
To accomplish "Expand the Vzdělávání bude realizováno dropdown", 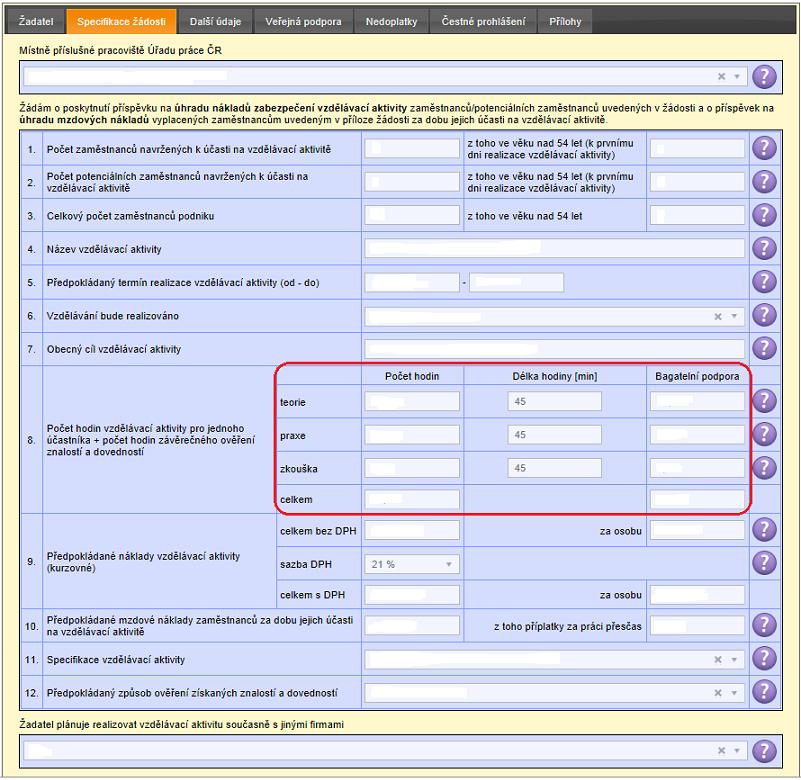I will coord(734,317).
